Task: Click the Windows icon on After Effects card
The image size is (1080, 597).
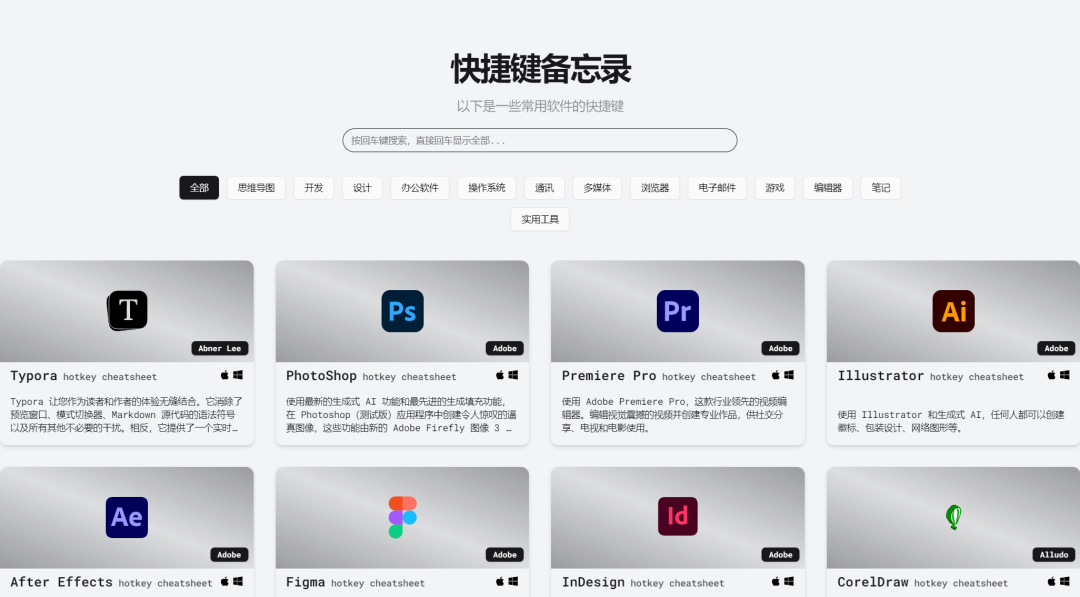Action: pyautogui.click(x=238, y=582)
